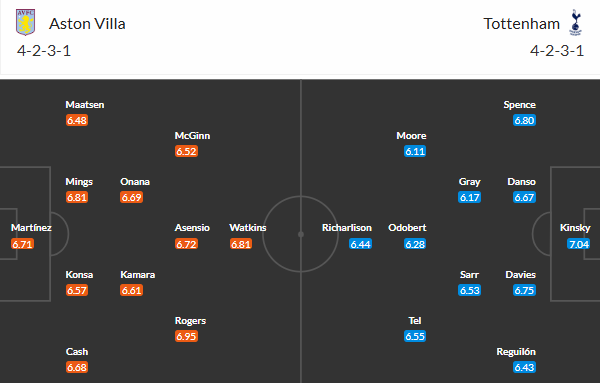The image size is (600, 383).
Task: Select the Maatsen player name
Action: (x=85, y=105)
